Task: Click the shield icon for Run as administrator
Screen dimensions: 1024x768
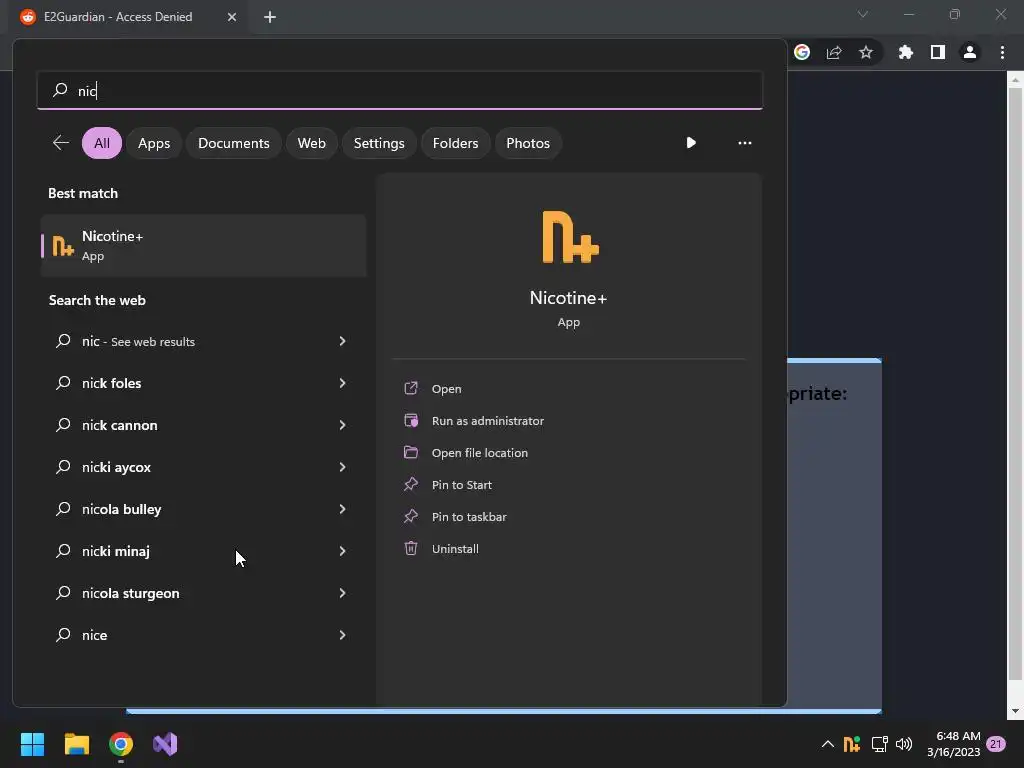Action: [411, 420]
